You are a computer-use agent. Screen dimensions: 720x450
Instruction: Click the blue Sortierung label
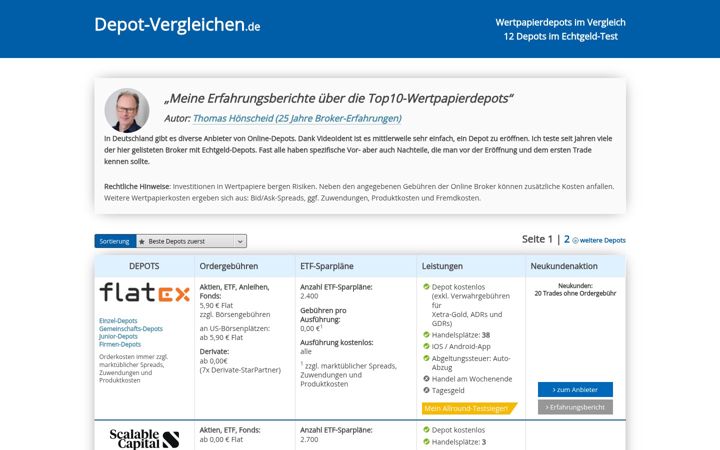point(115,241)
